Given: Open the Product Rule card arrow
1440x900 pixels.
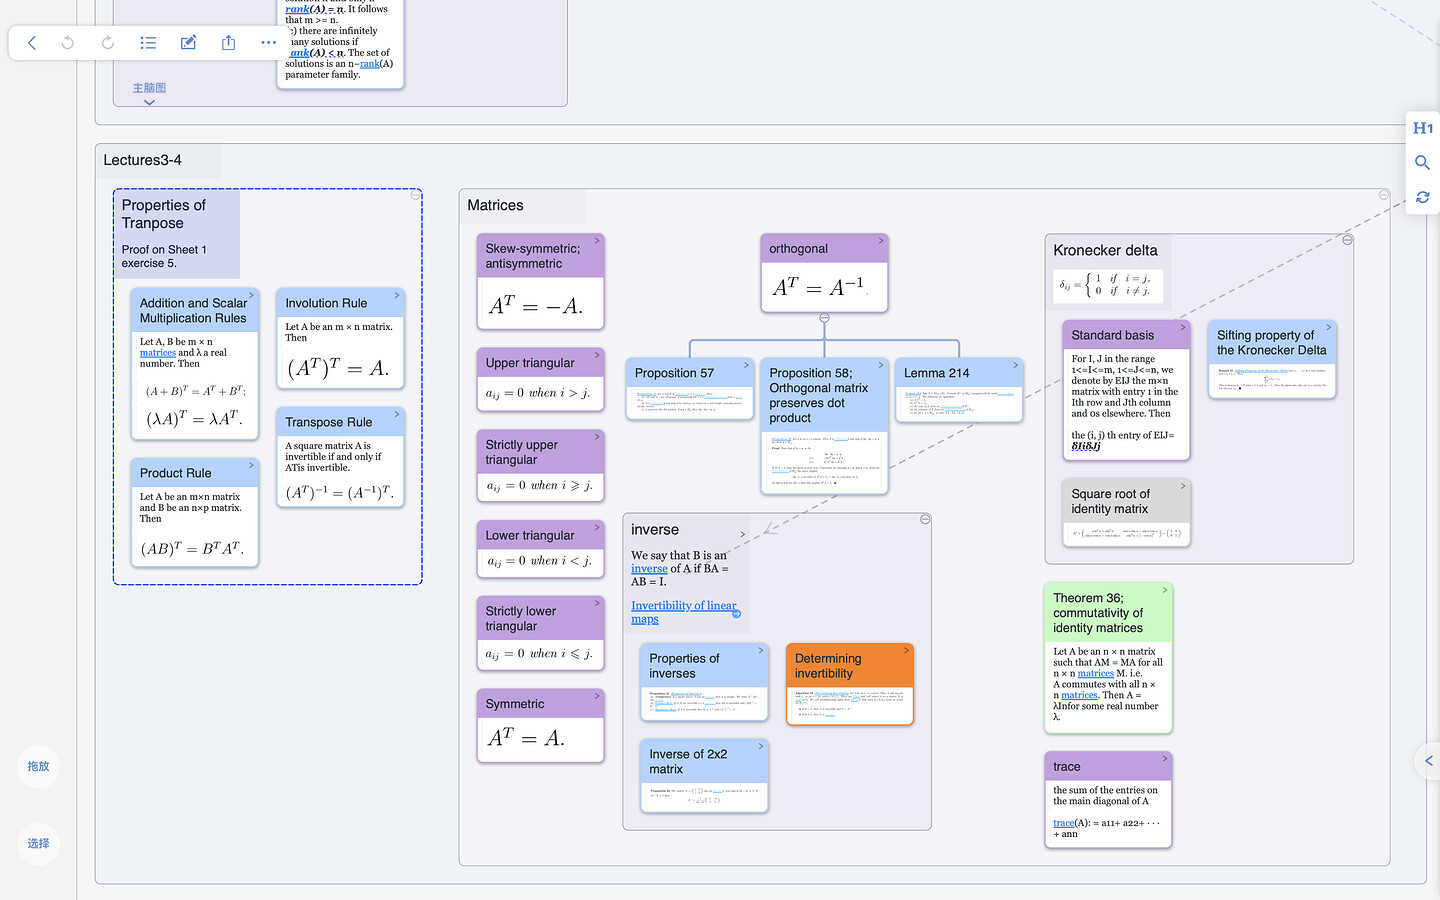Looking at the screenshot, I should [251, 465].
